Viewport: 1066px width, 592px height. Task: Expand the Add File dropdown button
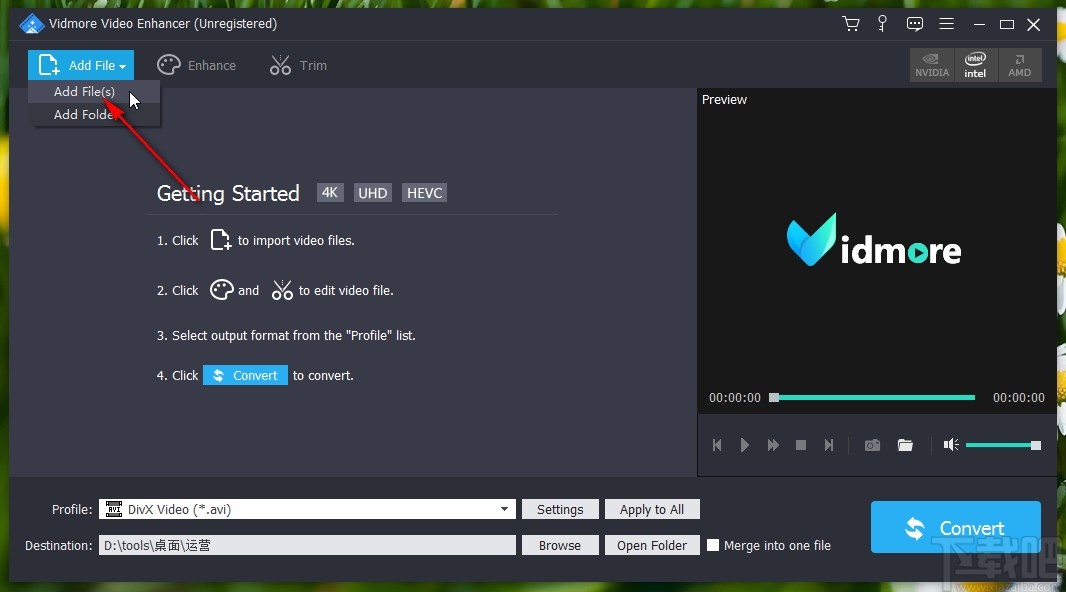pyautogui.click(x=81, y=65)
